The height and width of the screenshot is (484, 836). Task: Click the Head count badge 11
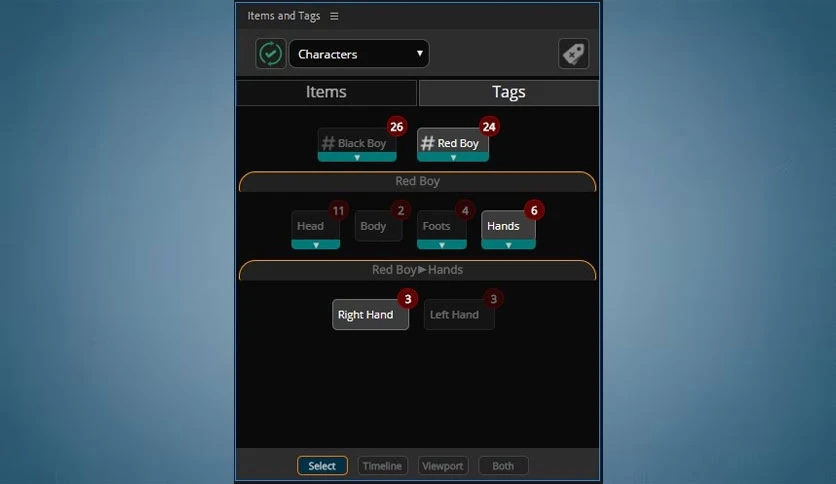pos(338,211)
